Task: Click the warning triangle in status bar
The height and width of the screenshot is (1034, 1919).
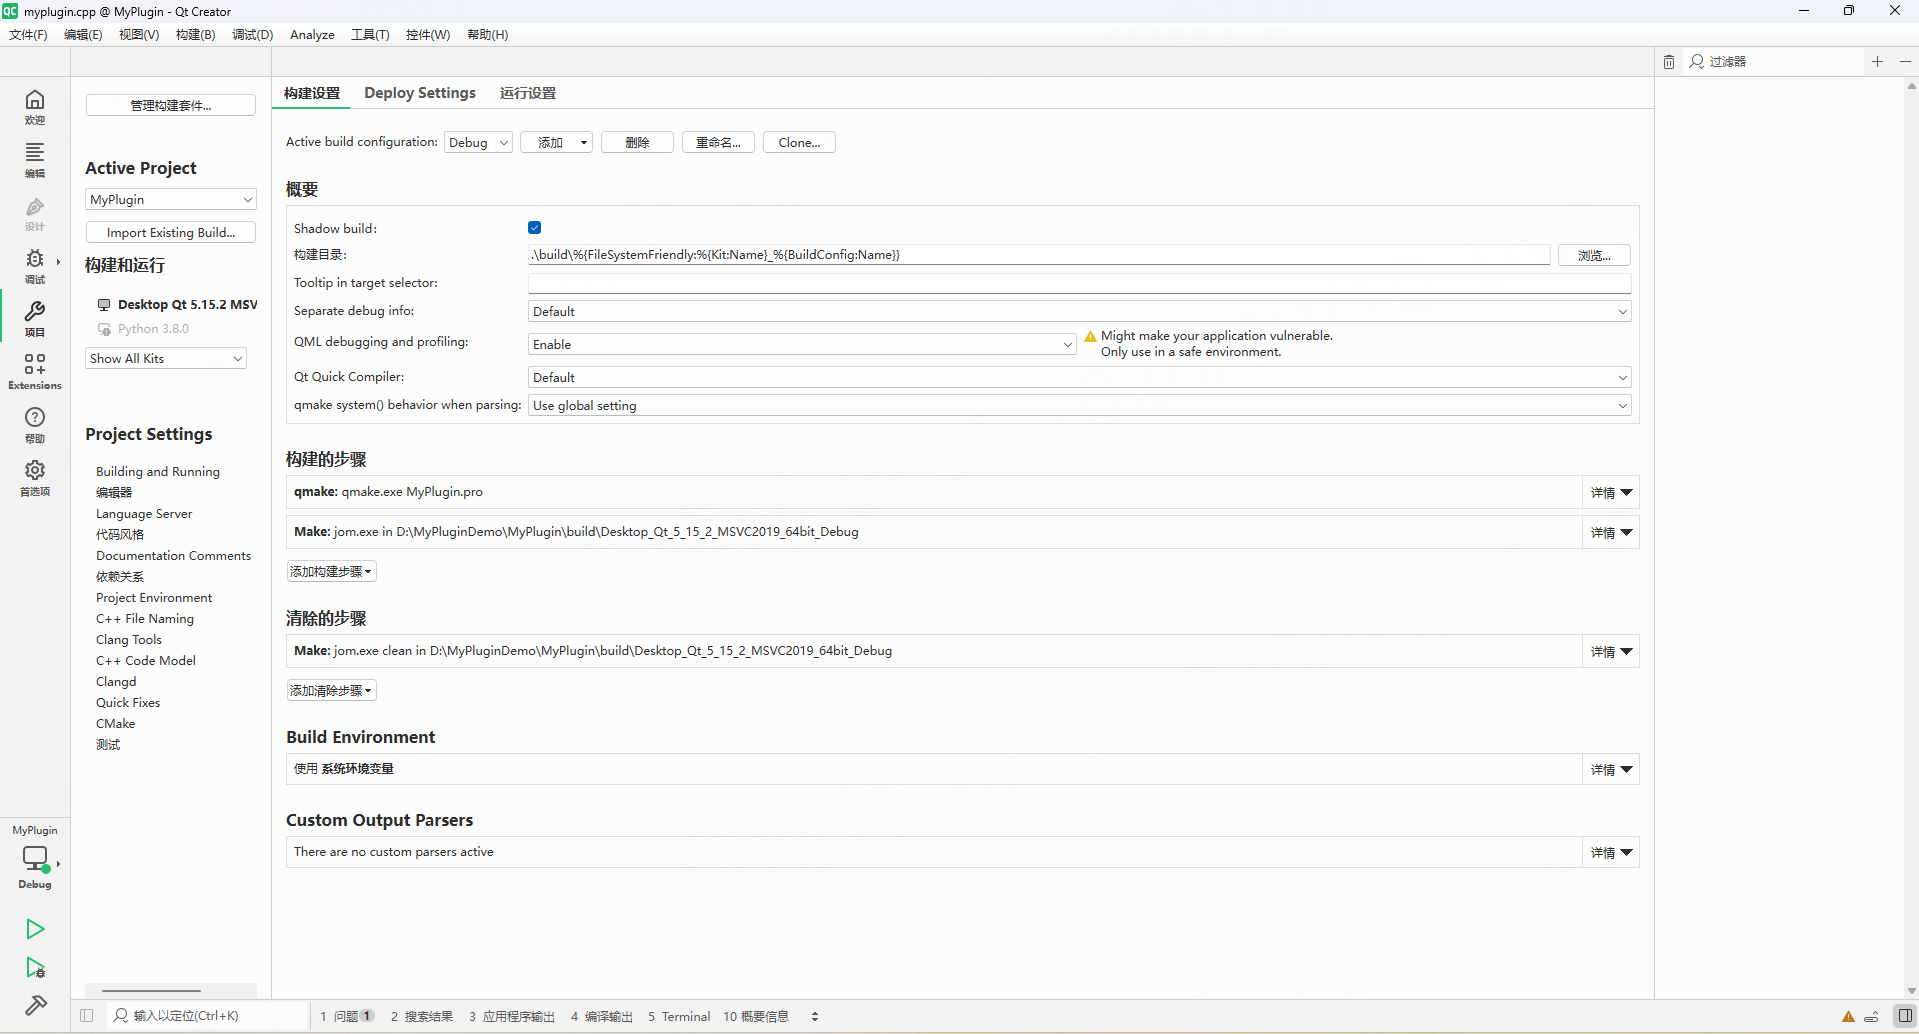Action: pyautogui.click(x=1848, y=1017)
